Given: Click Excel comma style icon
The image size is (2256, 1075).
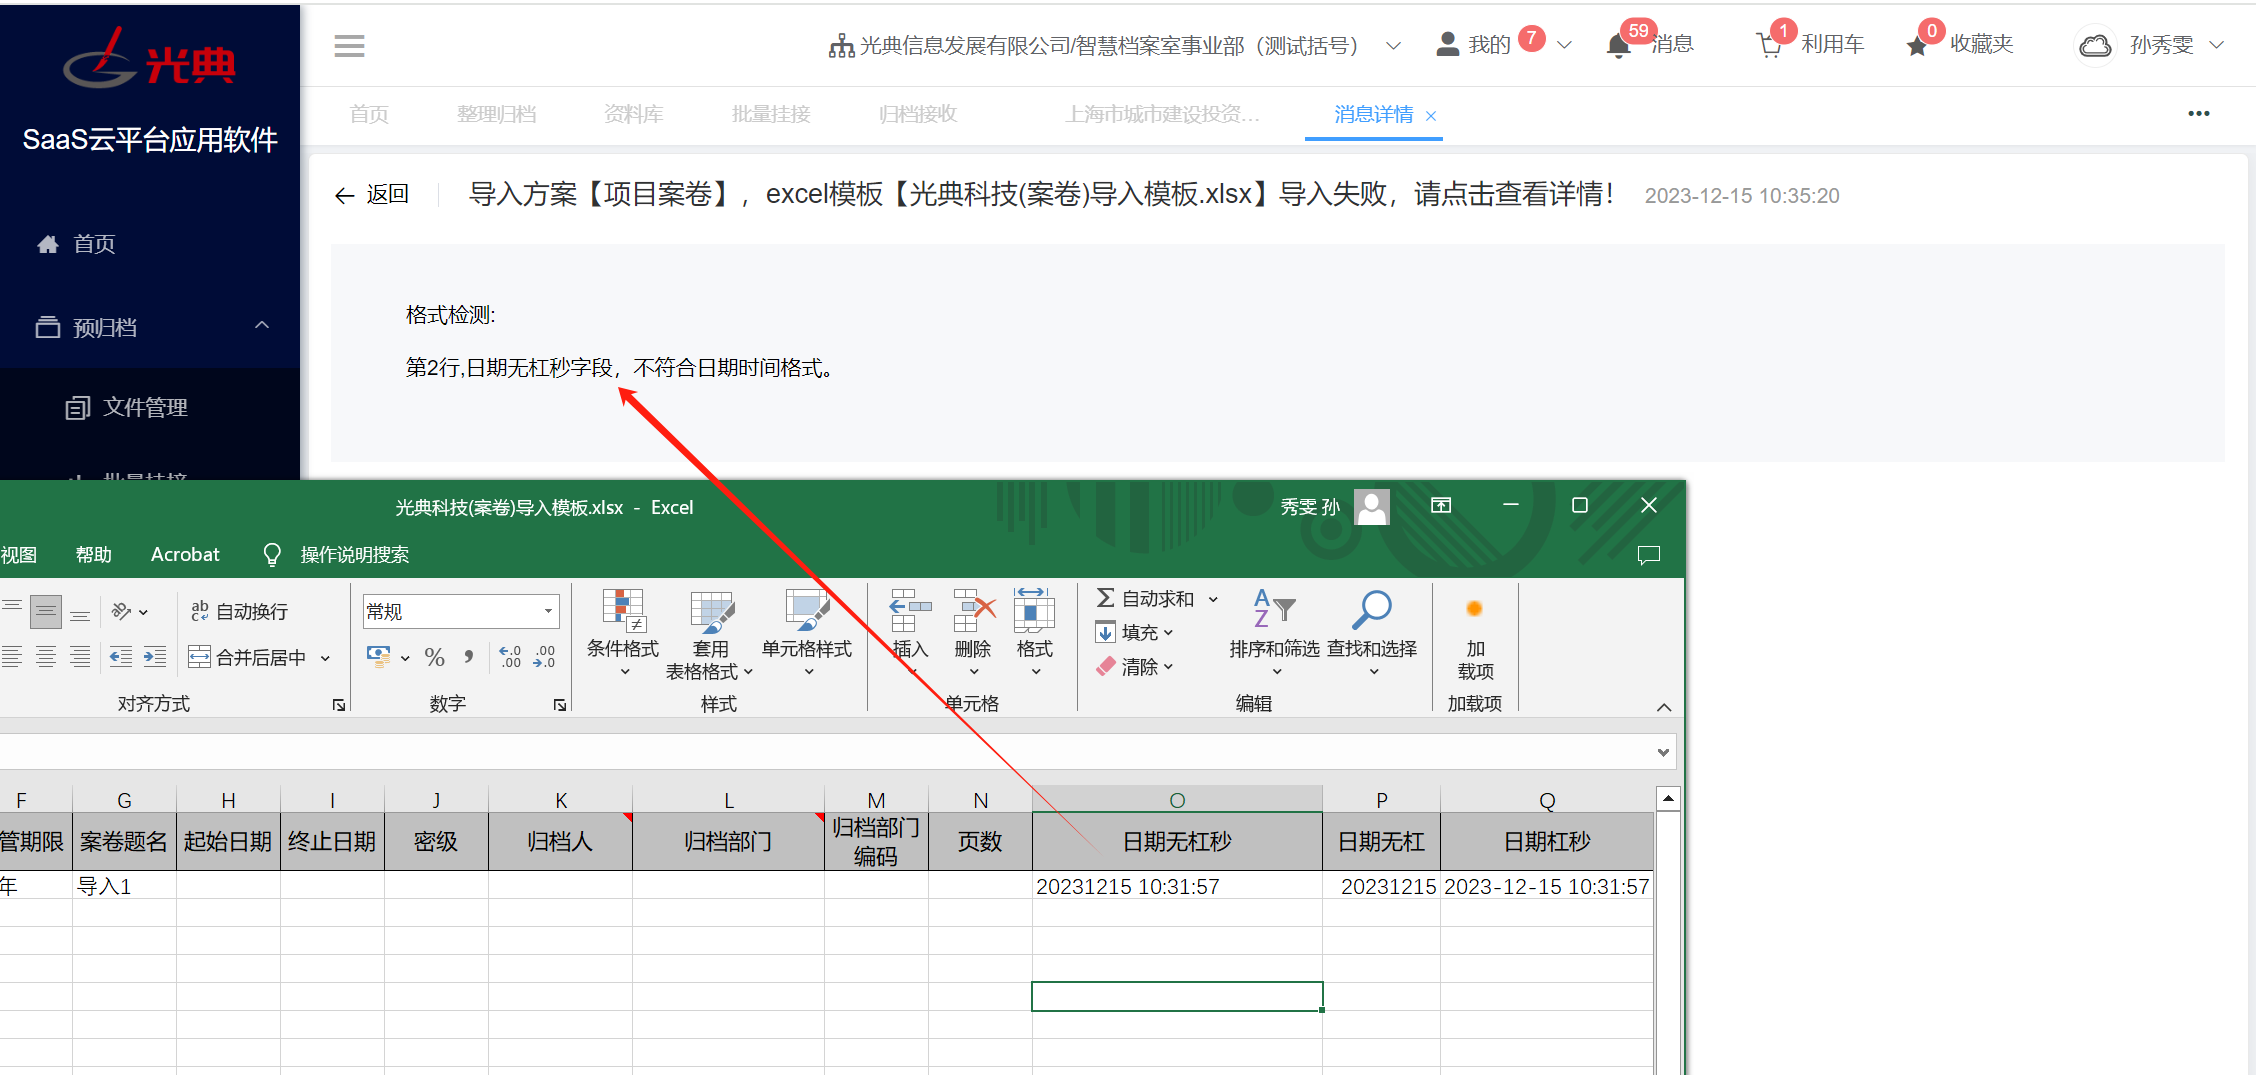Looking at the screenshot, I should 468,657.
